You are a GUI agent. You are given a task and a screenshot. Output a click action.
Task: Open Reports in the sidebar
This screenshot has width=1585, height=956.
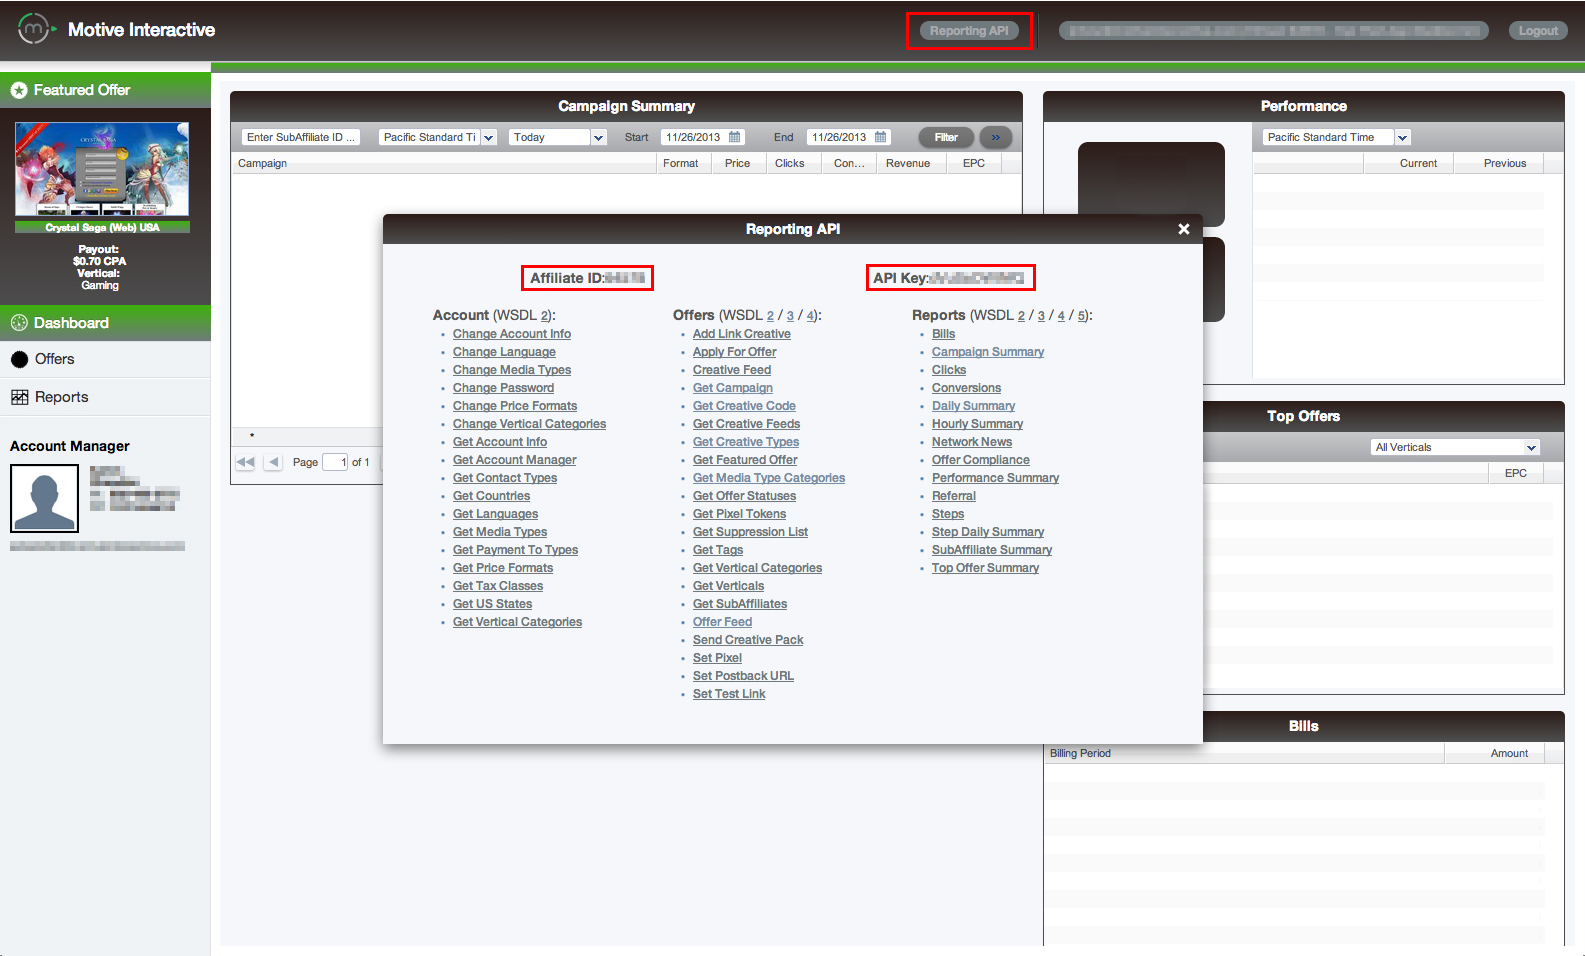coord(61,397)
